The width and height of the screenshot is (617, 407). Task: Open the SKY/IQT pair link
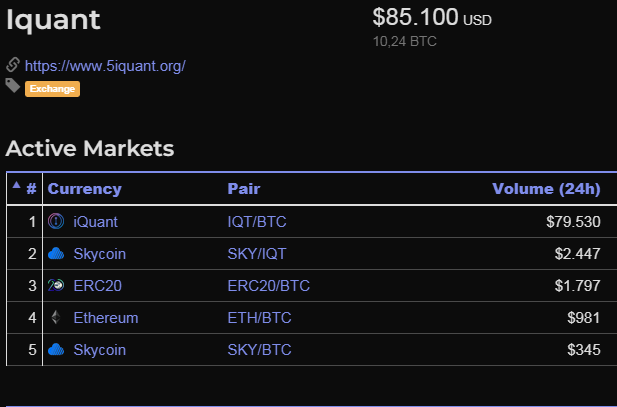(x=257, y=254)
